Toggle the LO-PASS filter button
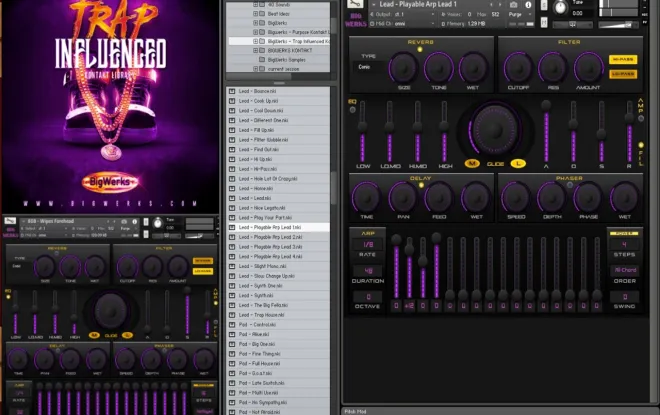Screen dimensions: 660x415 click(623, 74)
